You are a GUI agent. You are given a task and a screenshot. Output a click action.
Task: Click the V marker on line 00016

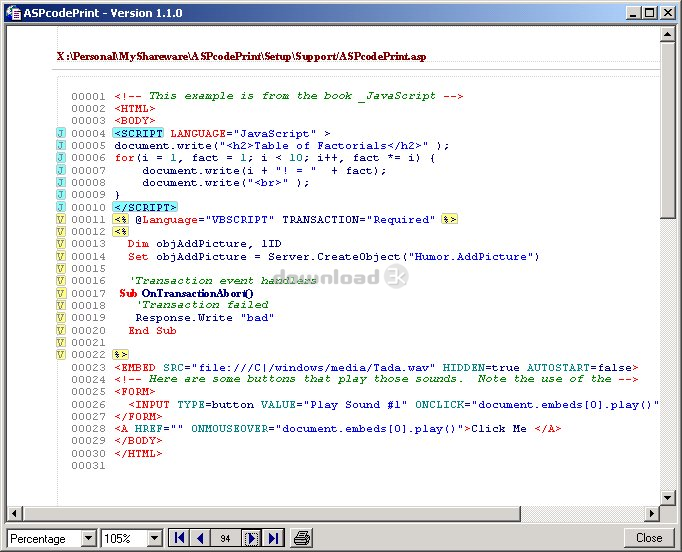pyautogui.click(x=61, y=281)
